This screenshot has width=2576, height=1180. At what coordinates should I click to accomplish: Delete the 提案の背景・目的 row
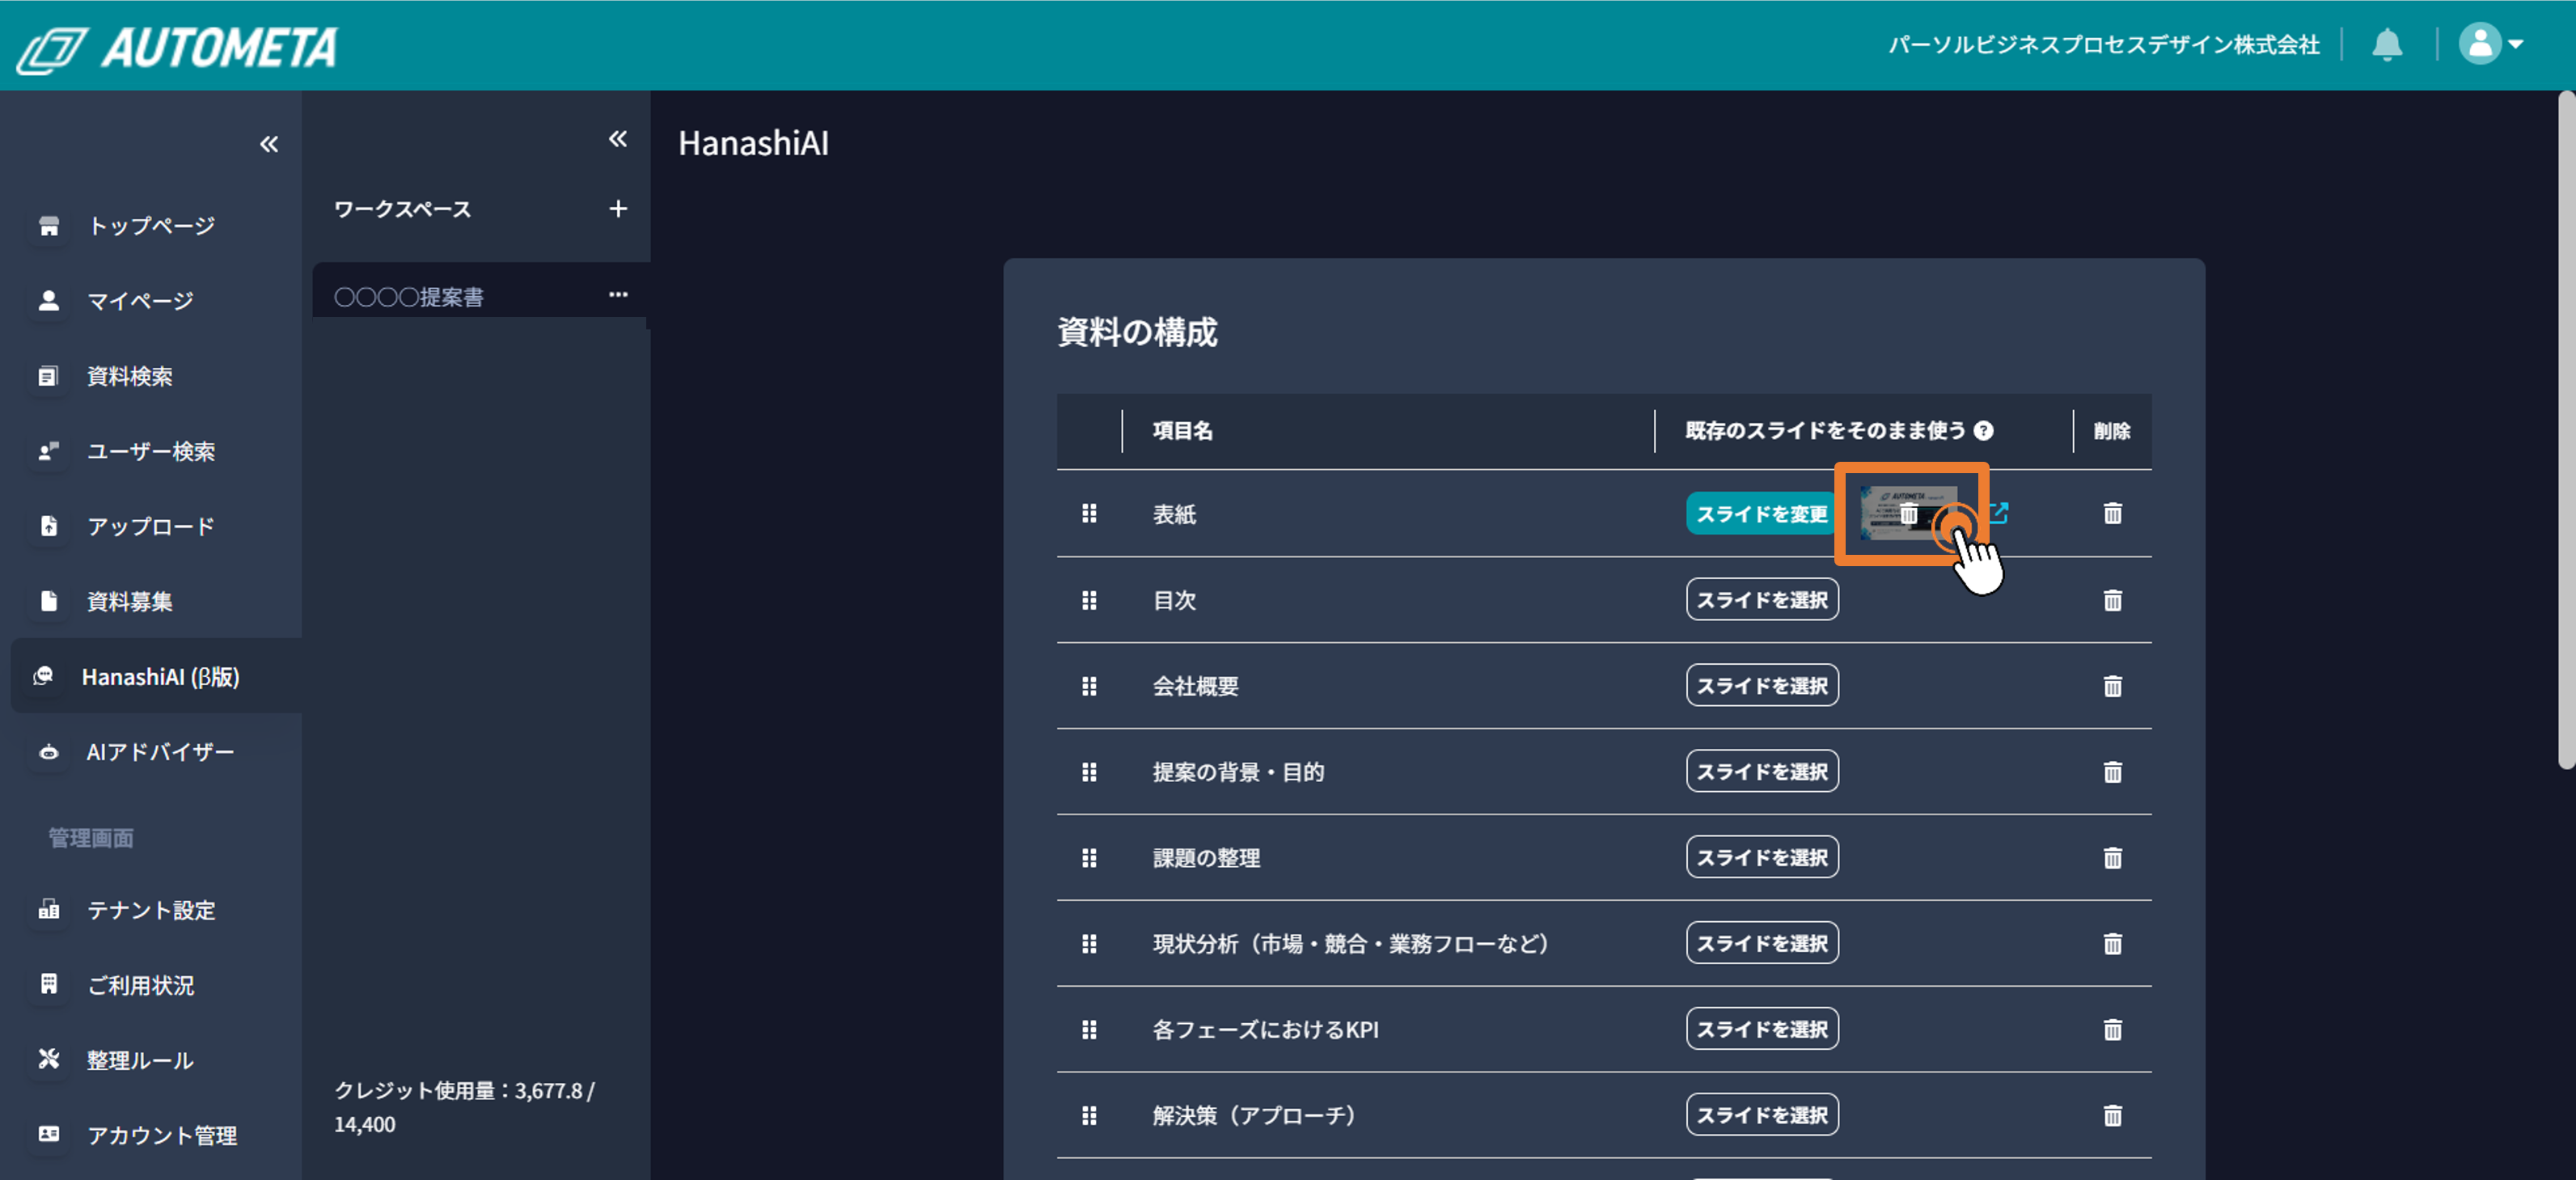(2112, 772)
